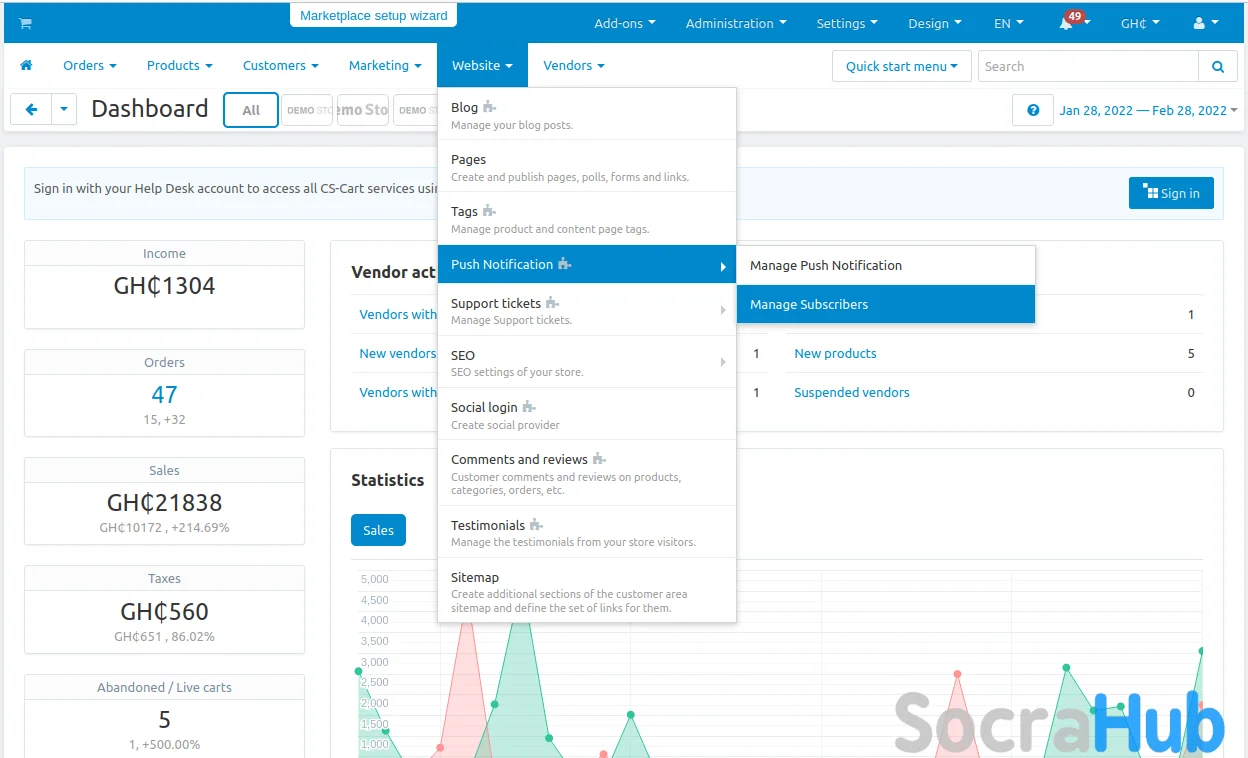Screen dimensions: 1248x758
Task: Click the search magnifier button
Action: (1217, 67)
